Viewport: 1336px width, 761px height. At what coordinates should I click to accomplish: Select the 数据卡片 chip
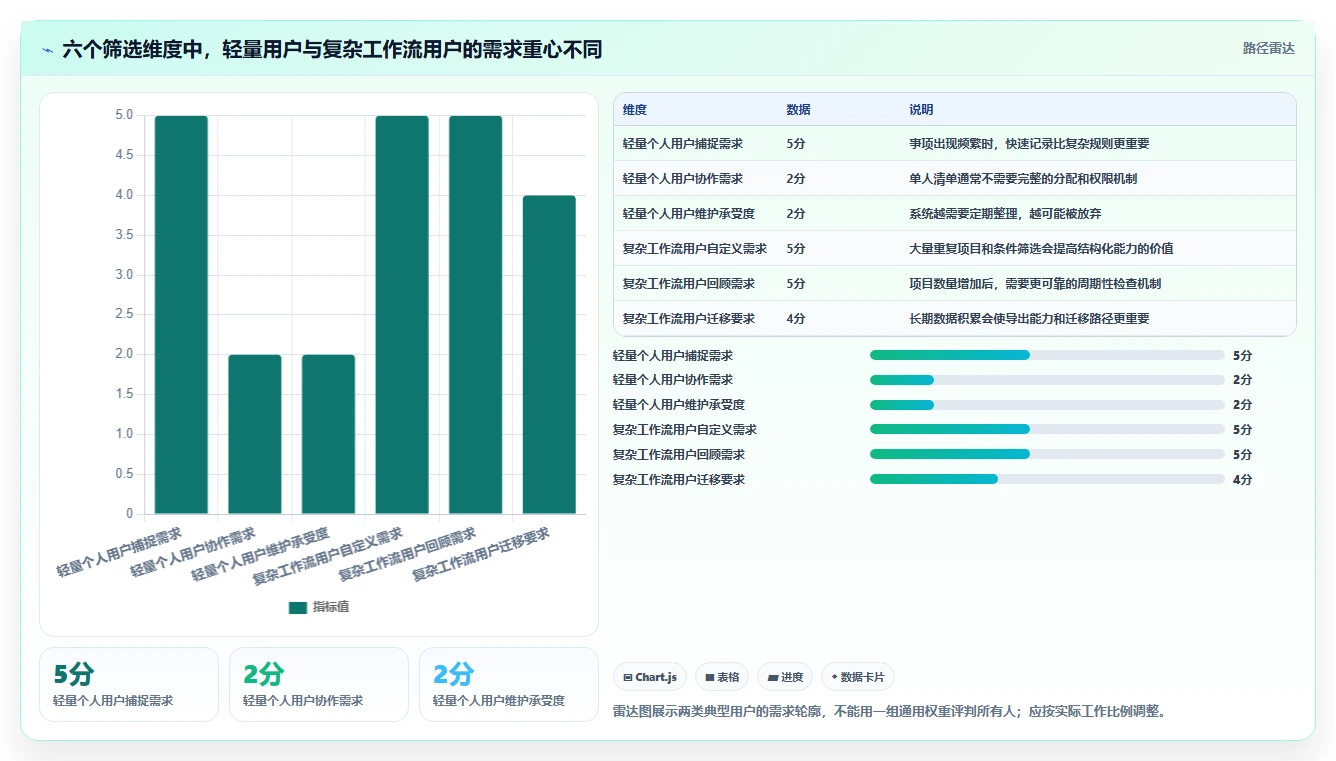click(858, 677)
